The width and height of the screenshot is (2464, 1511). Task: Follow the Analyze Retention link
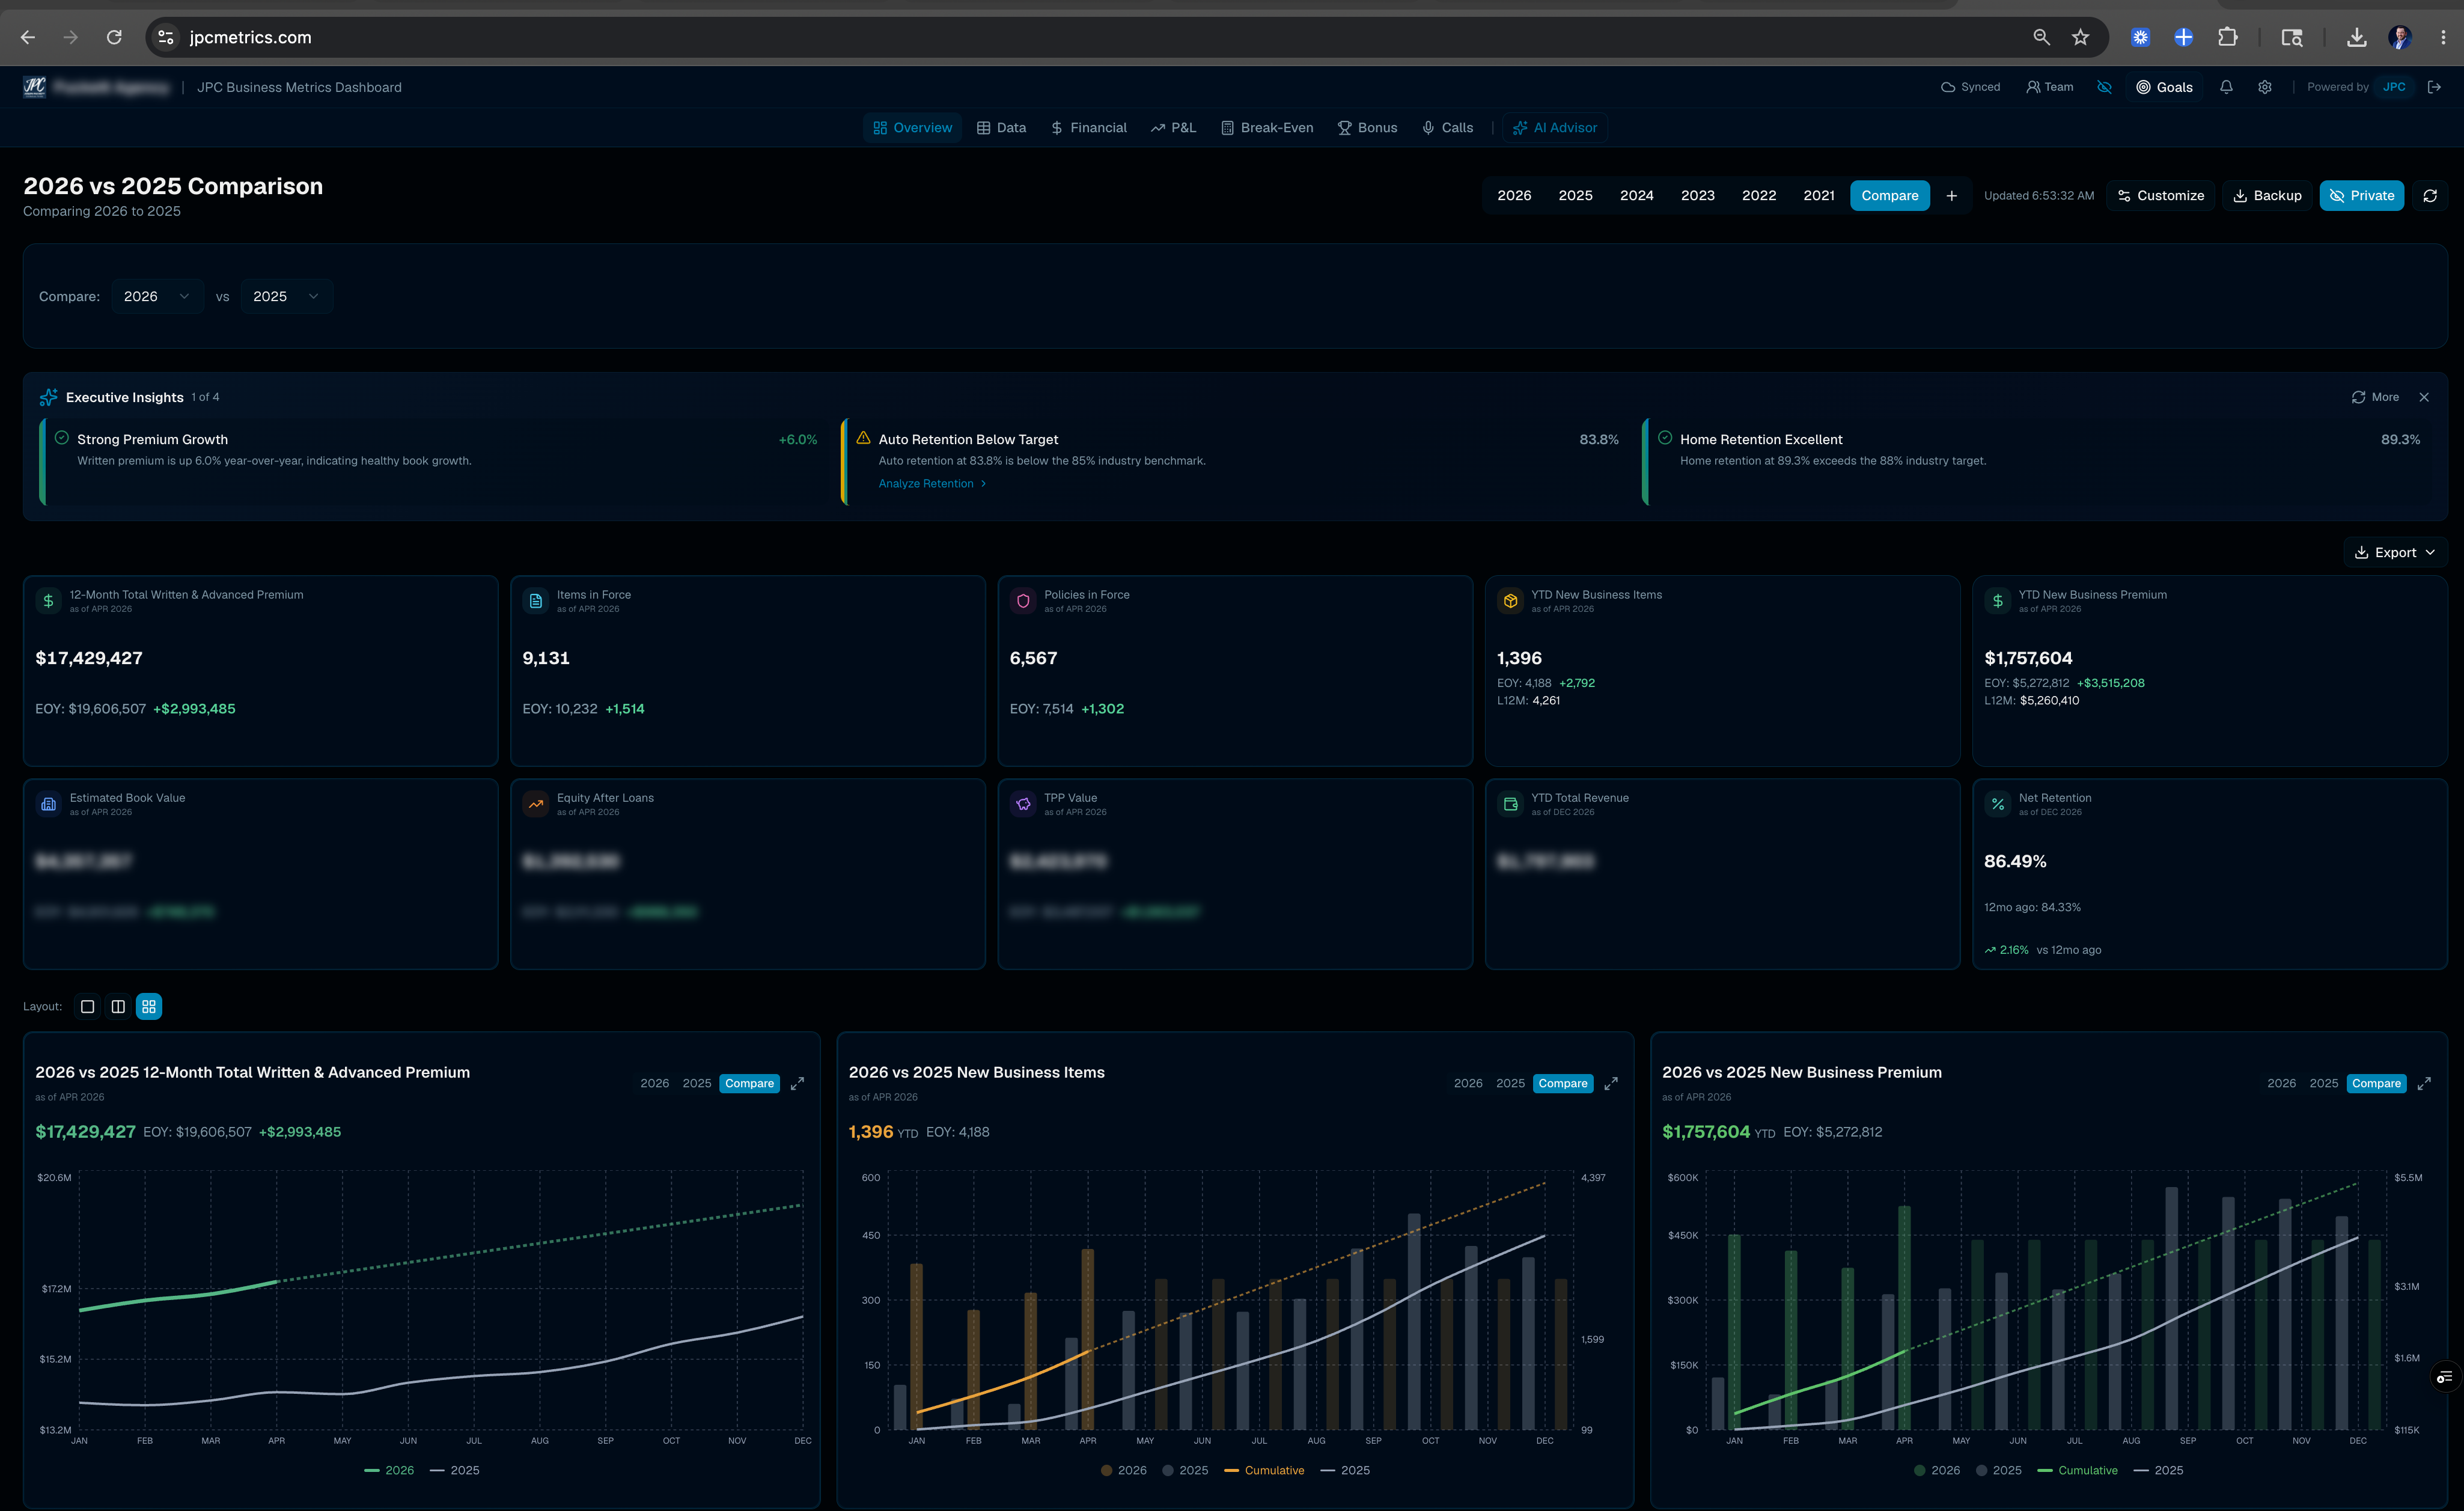[932, 484]
